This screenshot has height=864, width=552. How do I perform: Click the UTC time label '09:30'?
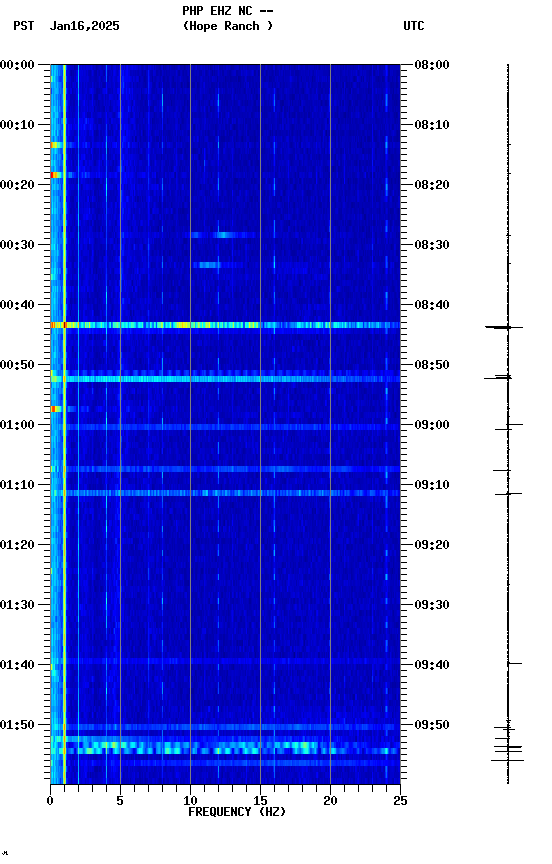[x=432, y=605]
